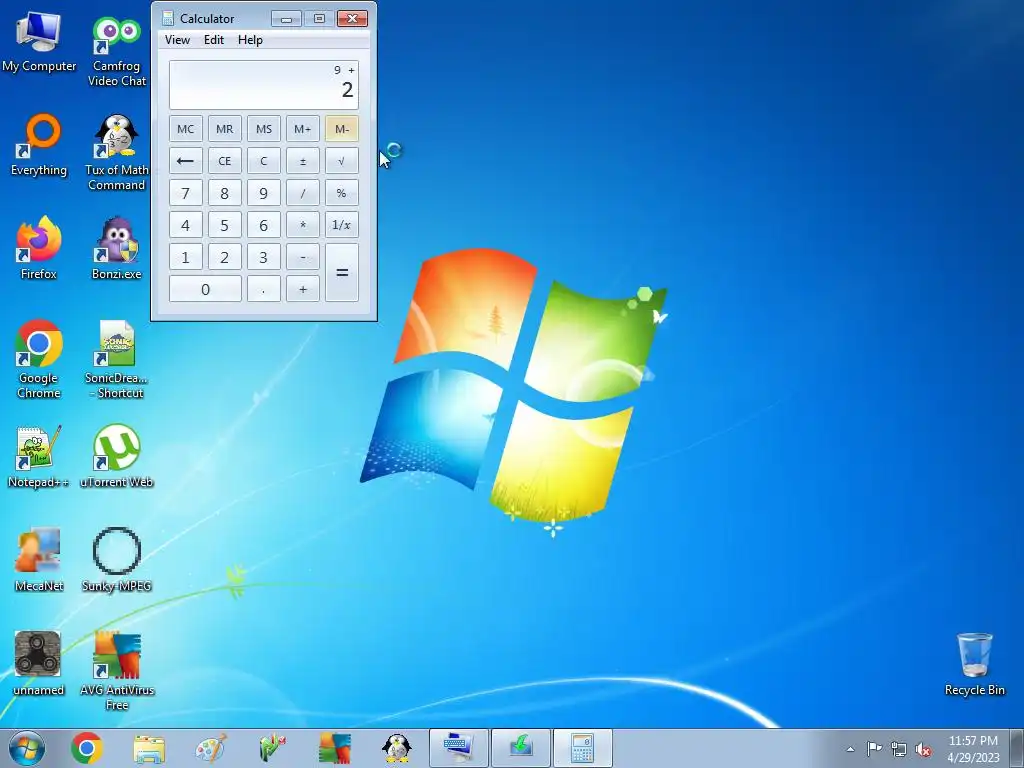The width and height of the screenshot is (1024, 768).
Task: Toggle sign with the ± button
Action: point(302,161)
